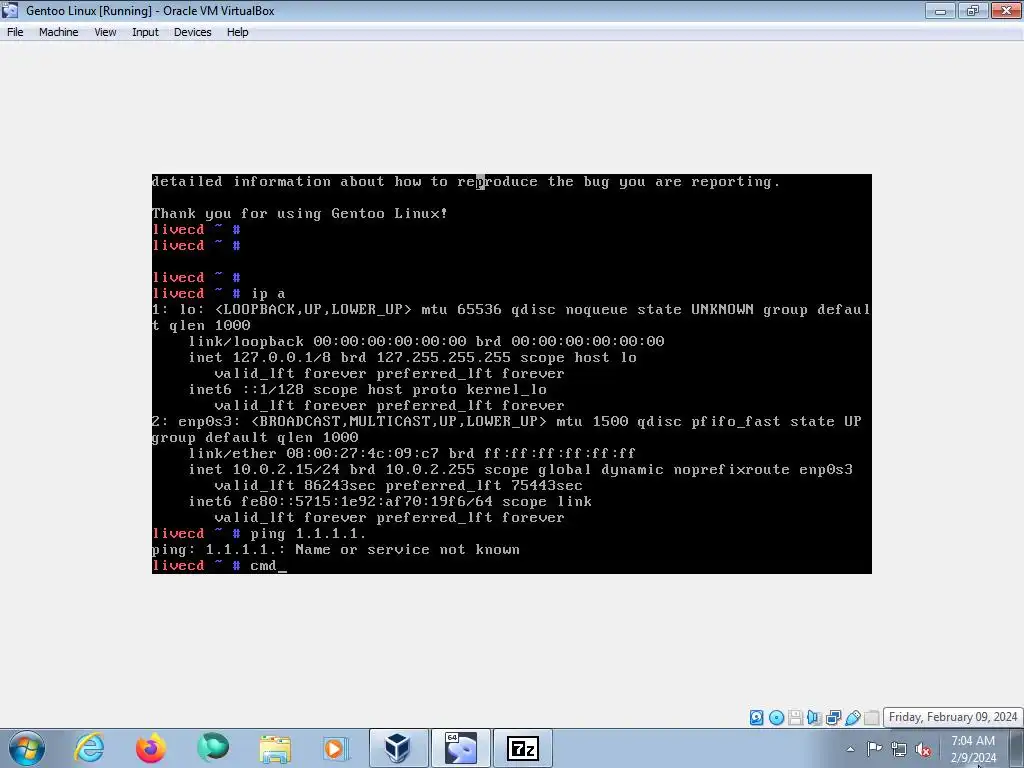Click the hard disk activity status icon
Viewport: 1024px width, 768px height.
tap(756, 718)
